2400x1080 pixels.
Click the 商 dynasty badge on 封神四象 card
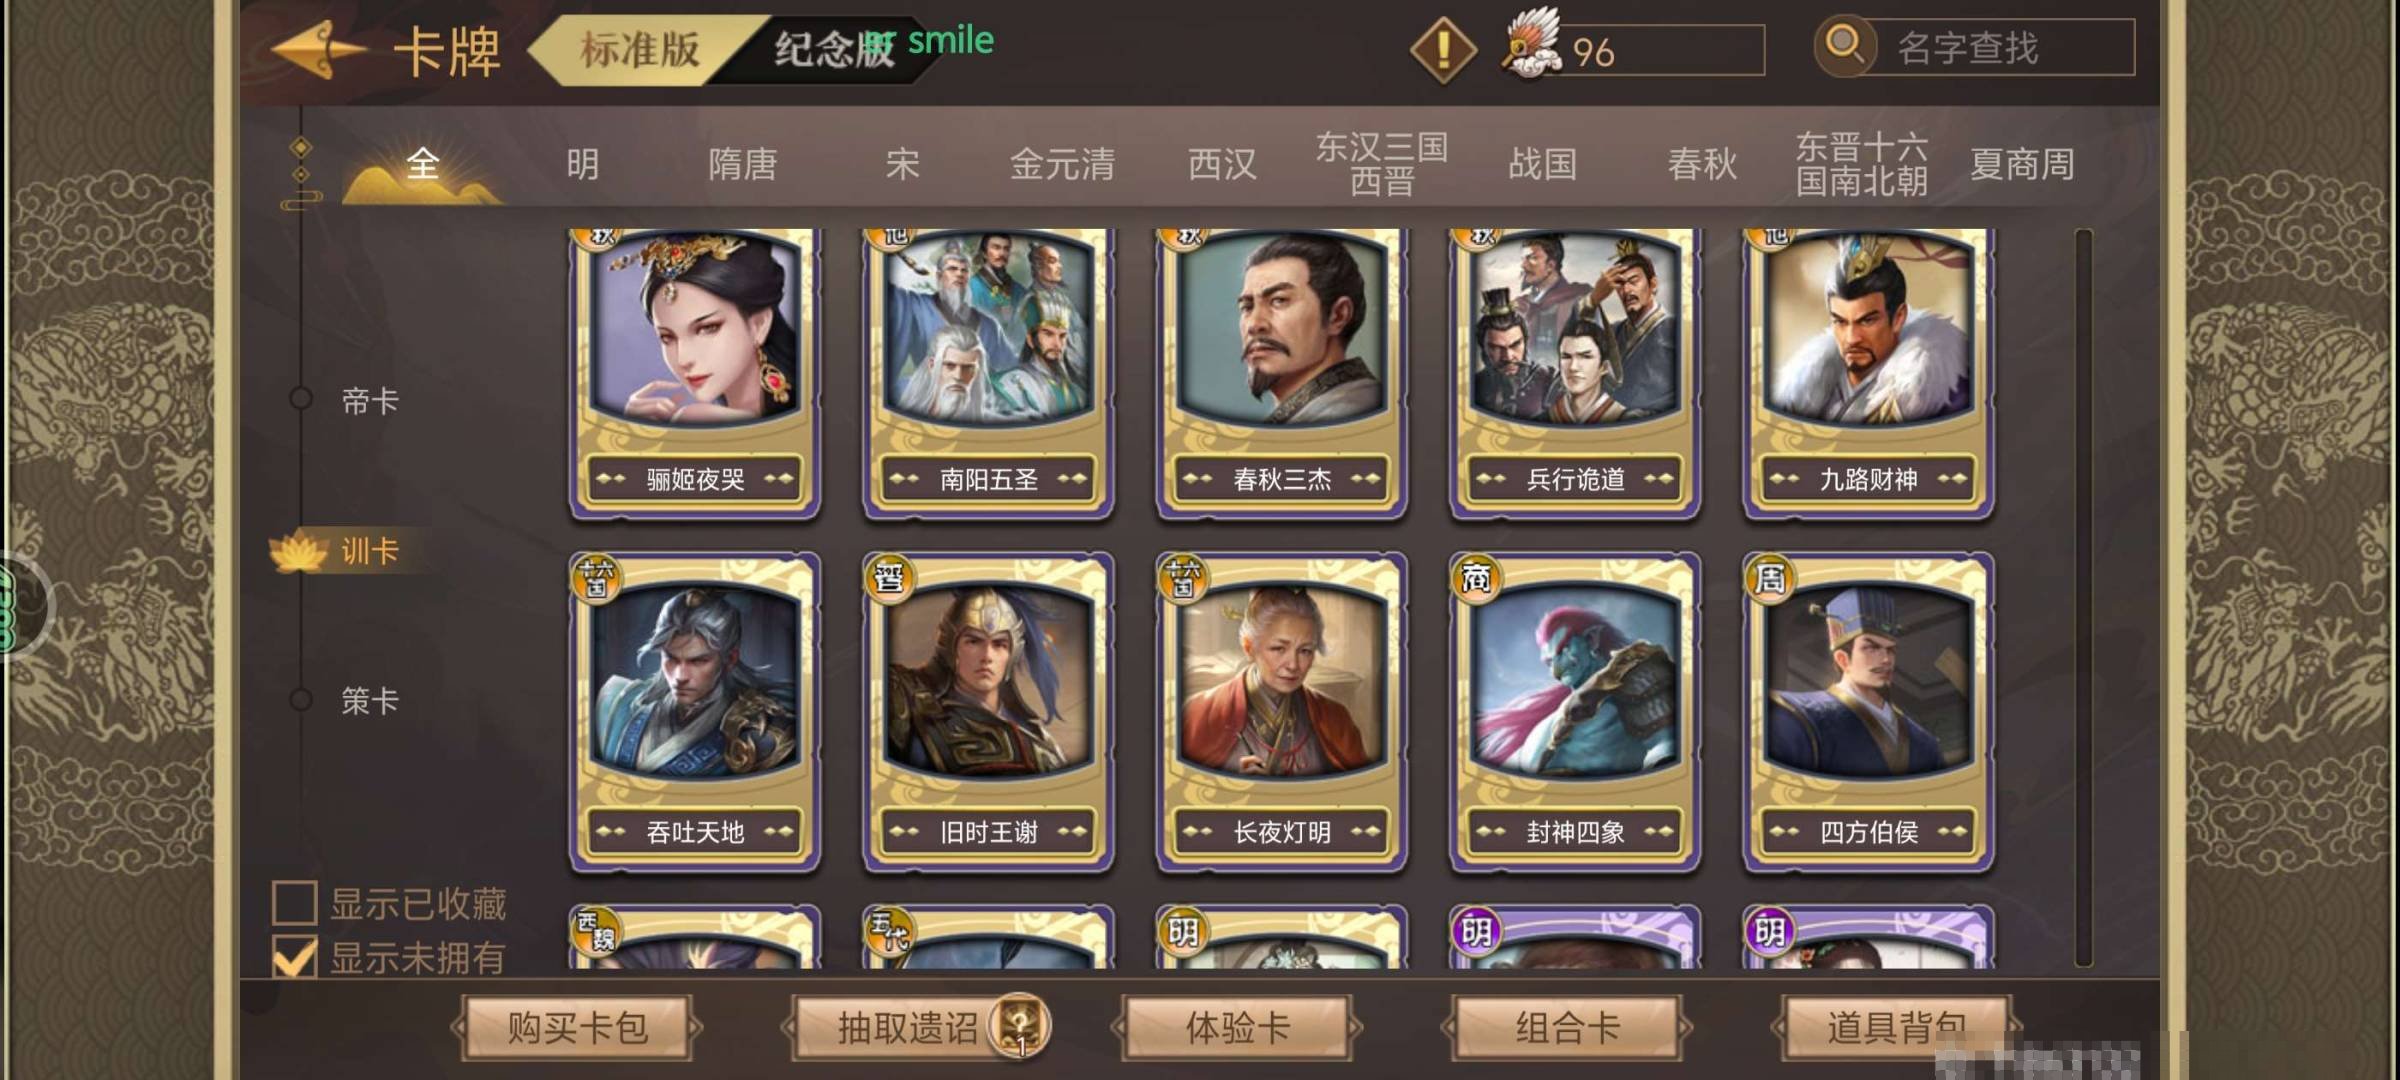point(1476,578)
